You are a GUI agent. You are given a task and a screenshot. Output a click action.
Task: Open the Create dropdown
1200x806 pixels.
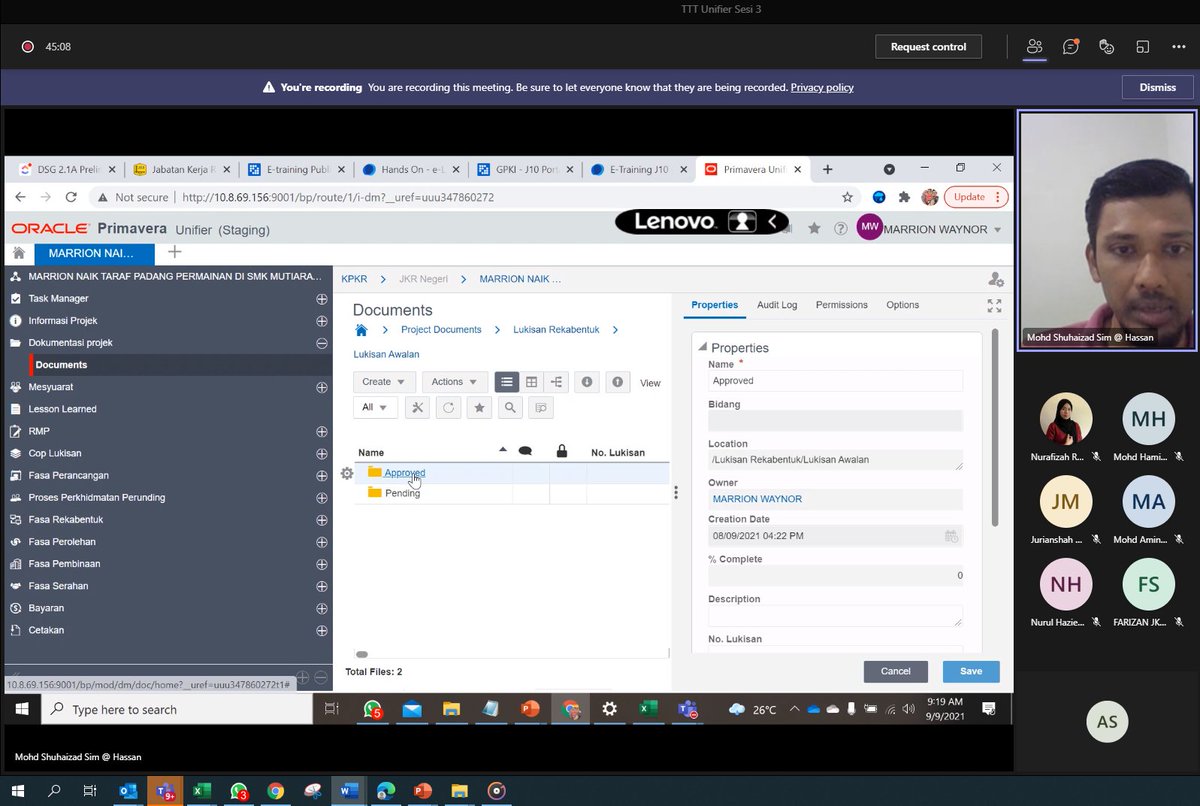[x=383, y=381]
